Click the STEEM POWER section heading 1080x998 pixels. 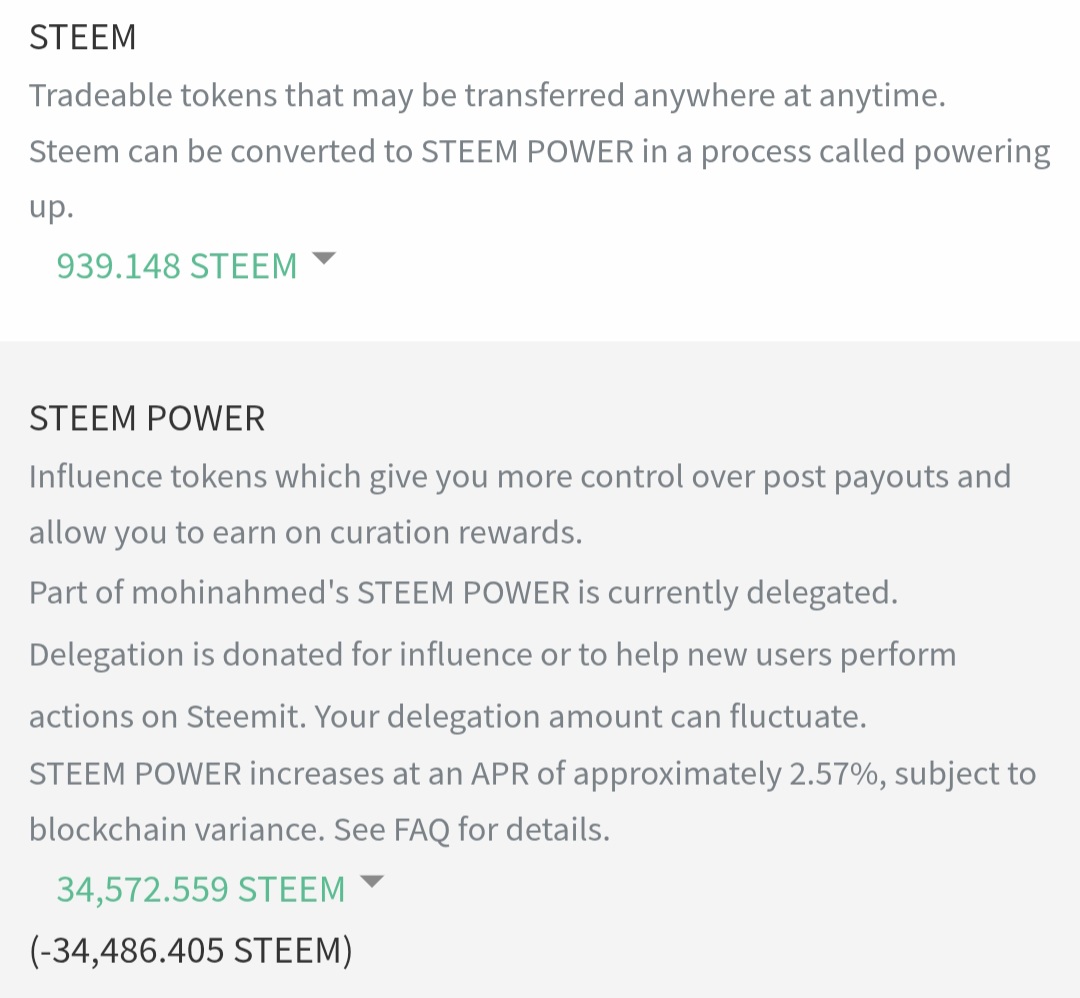(147, 418)
